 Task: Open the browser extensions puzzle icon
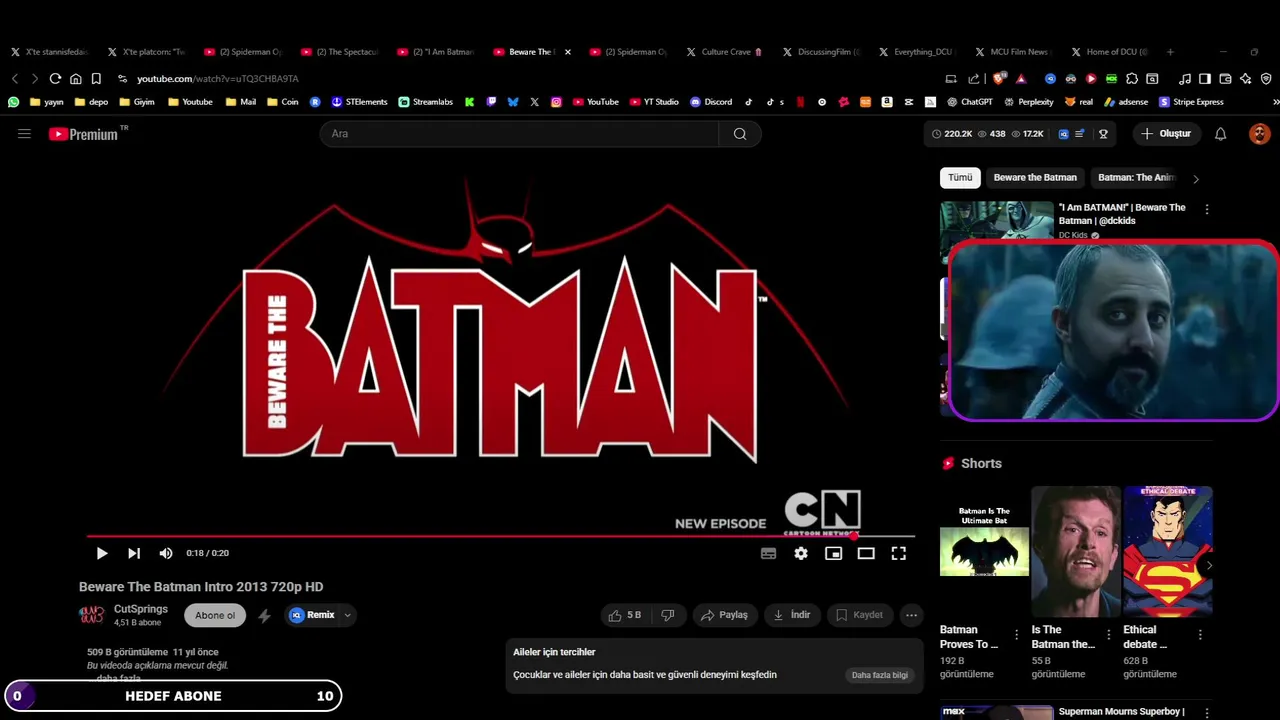click(x=1132, y=78)
